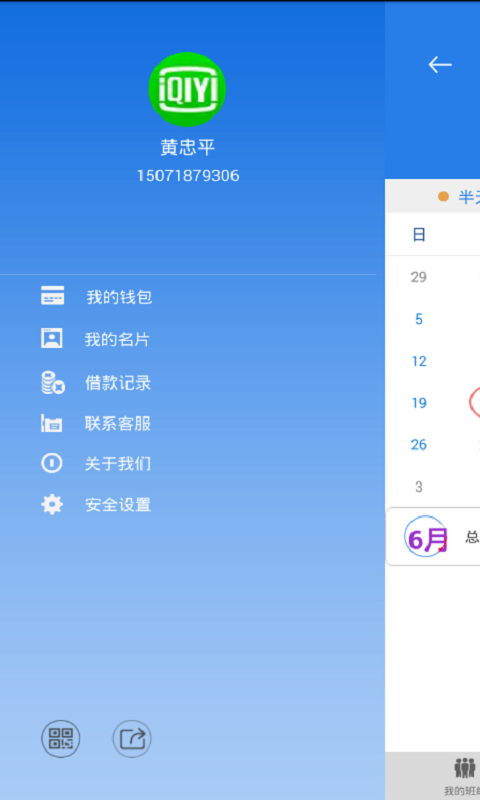Click the wallet card icon
The width and height of the screenshot is (480, 800).
tap(53, 295)
